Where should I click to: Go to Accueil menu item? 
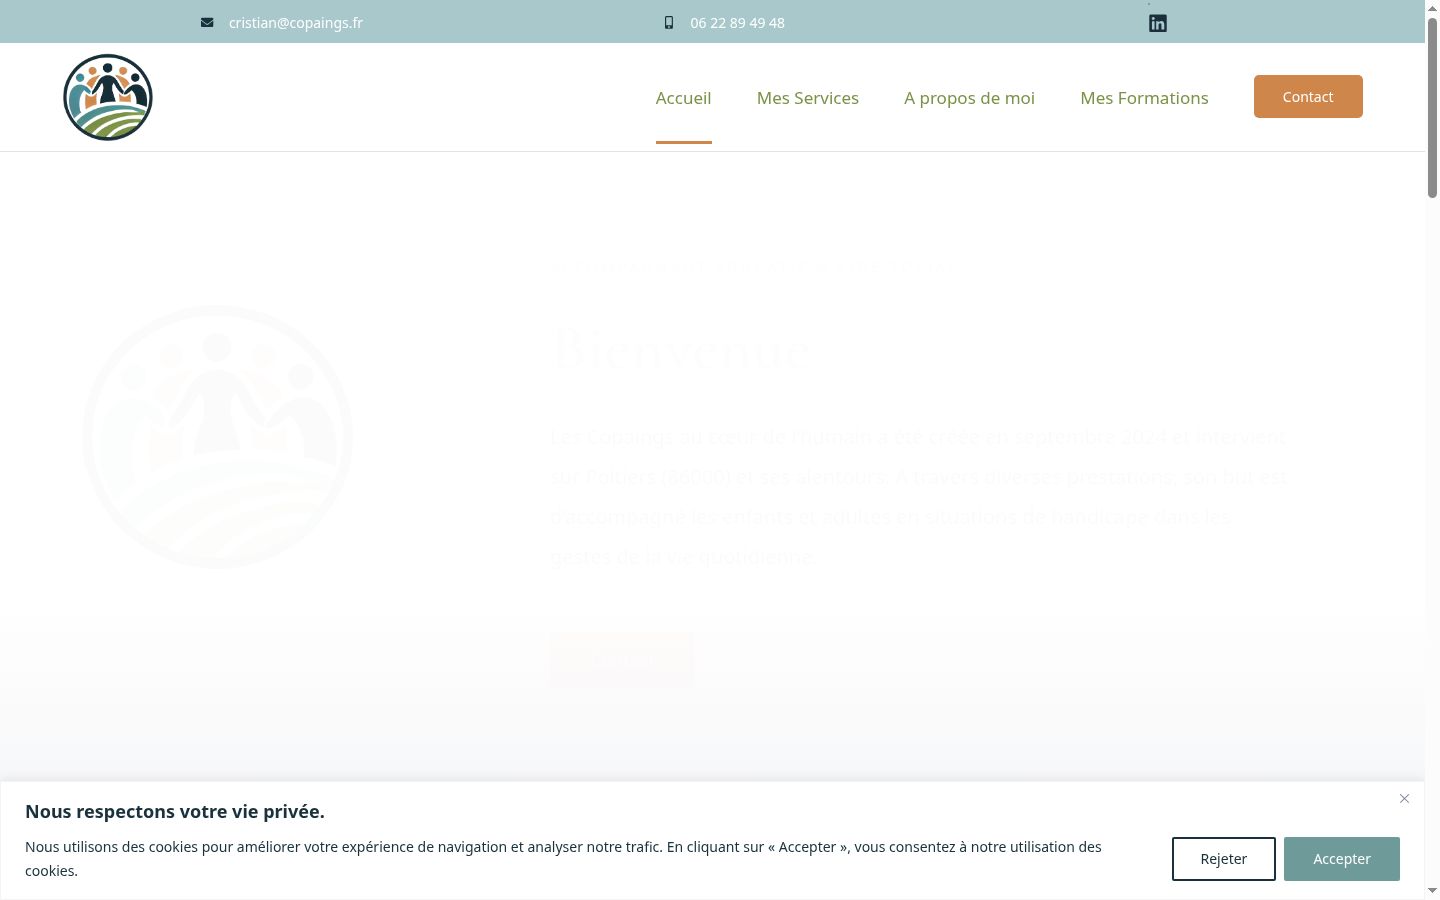tap(683, 97)
